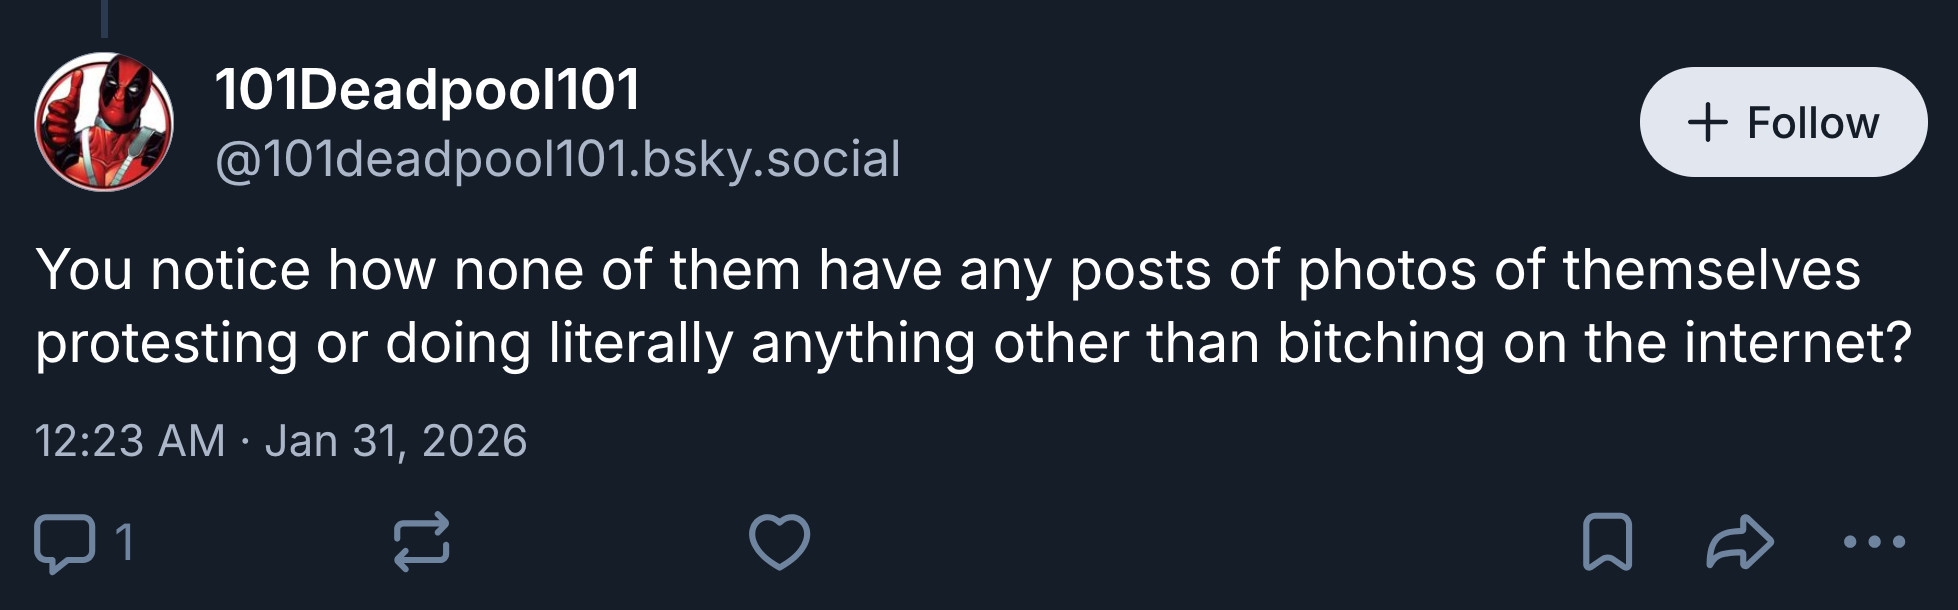Click the @101deadpool101.bsky.social handle
This screenshot has width=1958, height=610.
pos(557,159)
